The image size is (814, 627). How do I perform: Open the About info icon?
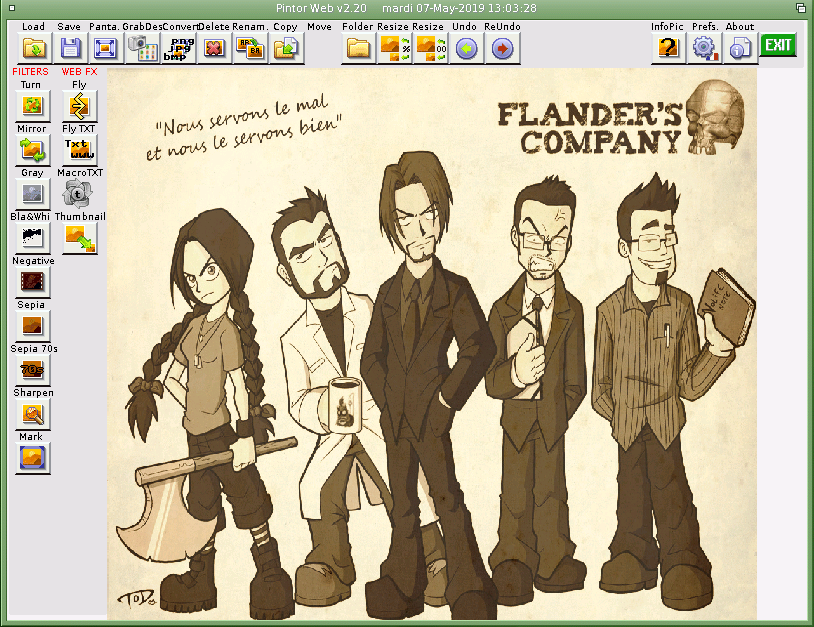tap(740, 49)
